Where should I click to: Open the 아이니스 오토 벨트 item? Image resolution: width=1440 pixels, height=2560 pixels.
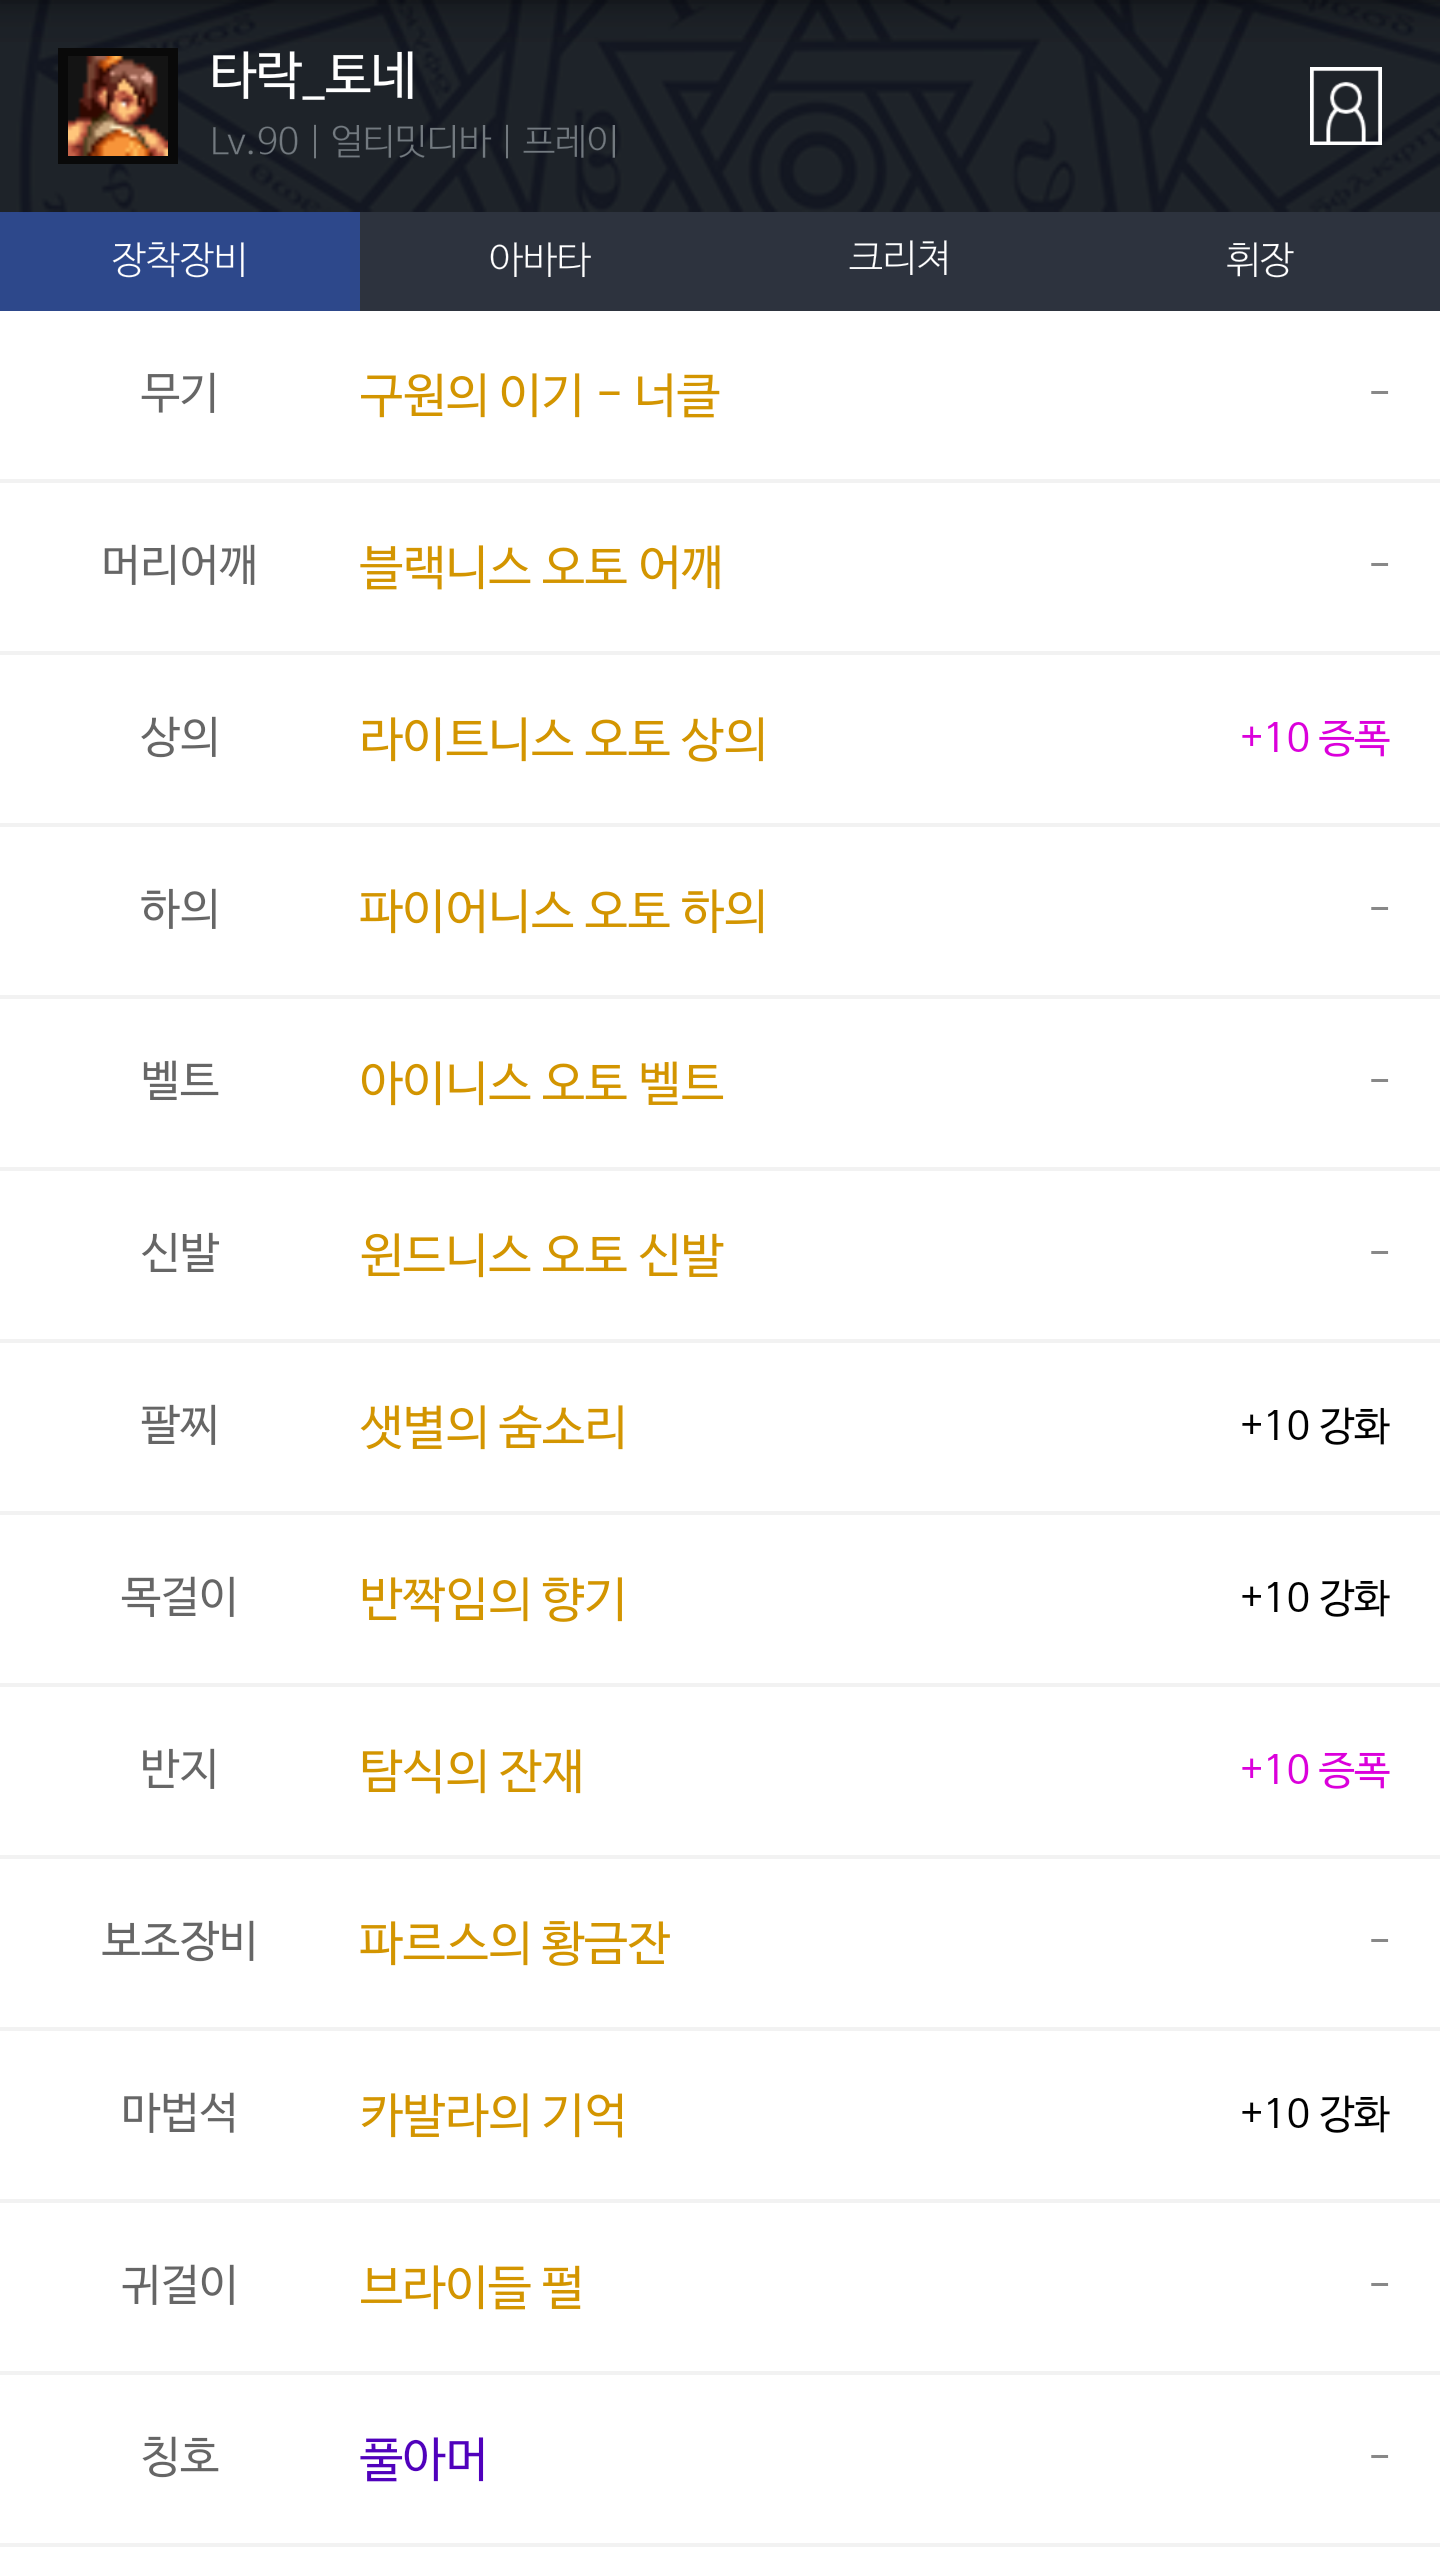point(541,1083)
